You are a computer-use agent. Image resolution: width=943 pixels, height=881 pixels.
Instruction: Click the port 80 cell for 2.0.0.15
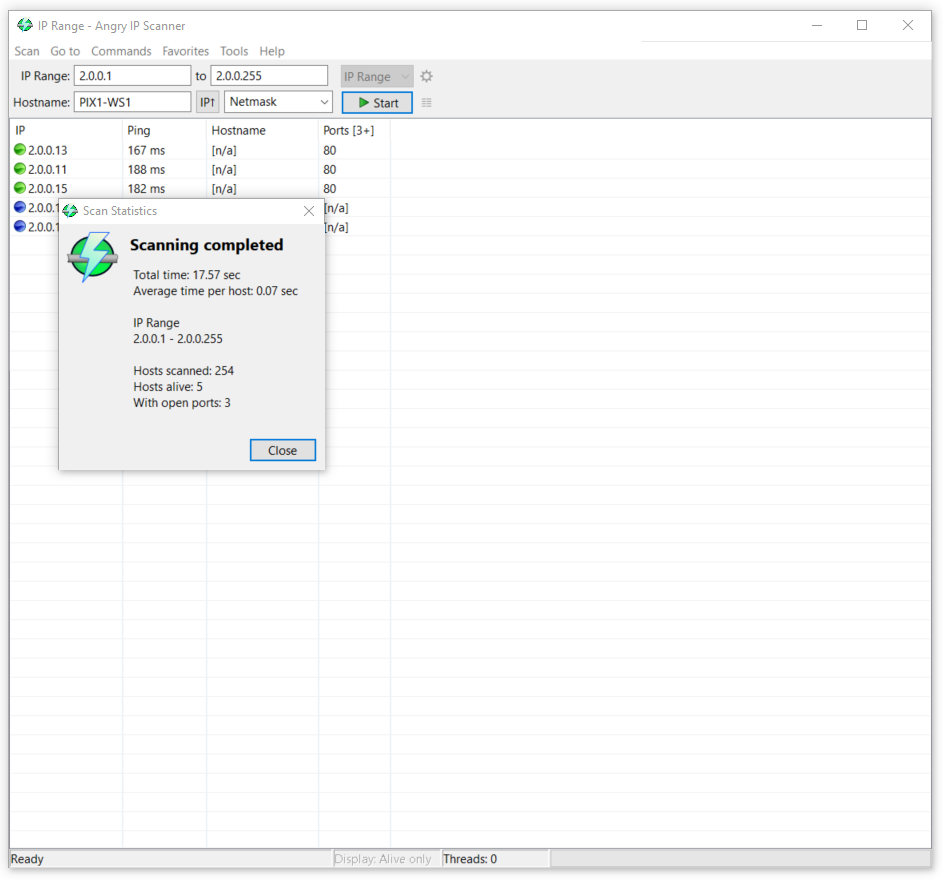pos(330,189)
